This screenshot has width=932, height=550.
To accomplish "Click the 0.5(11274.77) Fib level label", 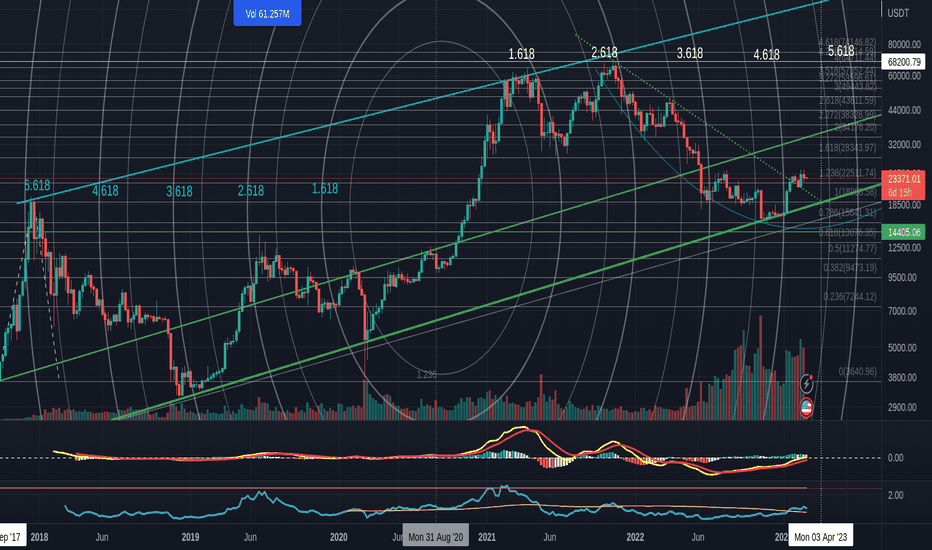I will 852,249.
